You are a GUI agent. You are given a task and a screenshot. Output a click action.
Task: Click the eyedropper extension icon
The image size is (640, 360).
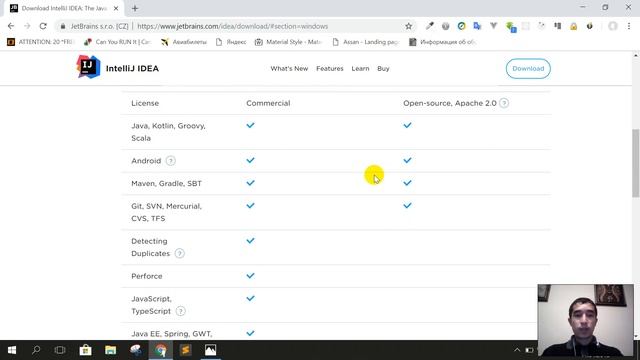point(429,26)
